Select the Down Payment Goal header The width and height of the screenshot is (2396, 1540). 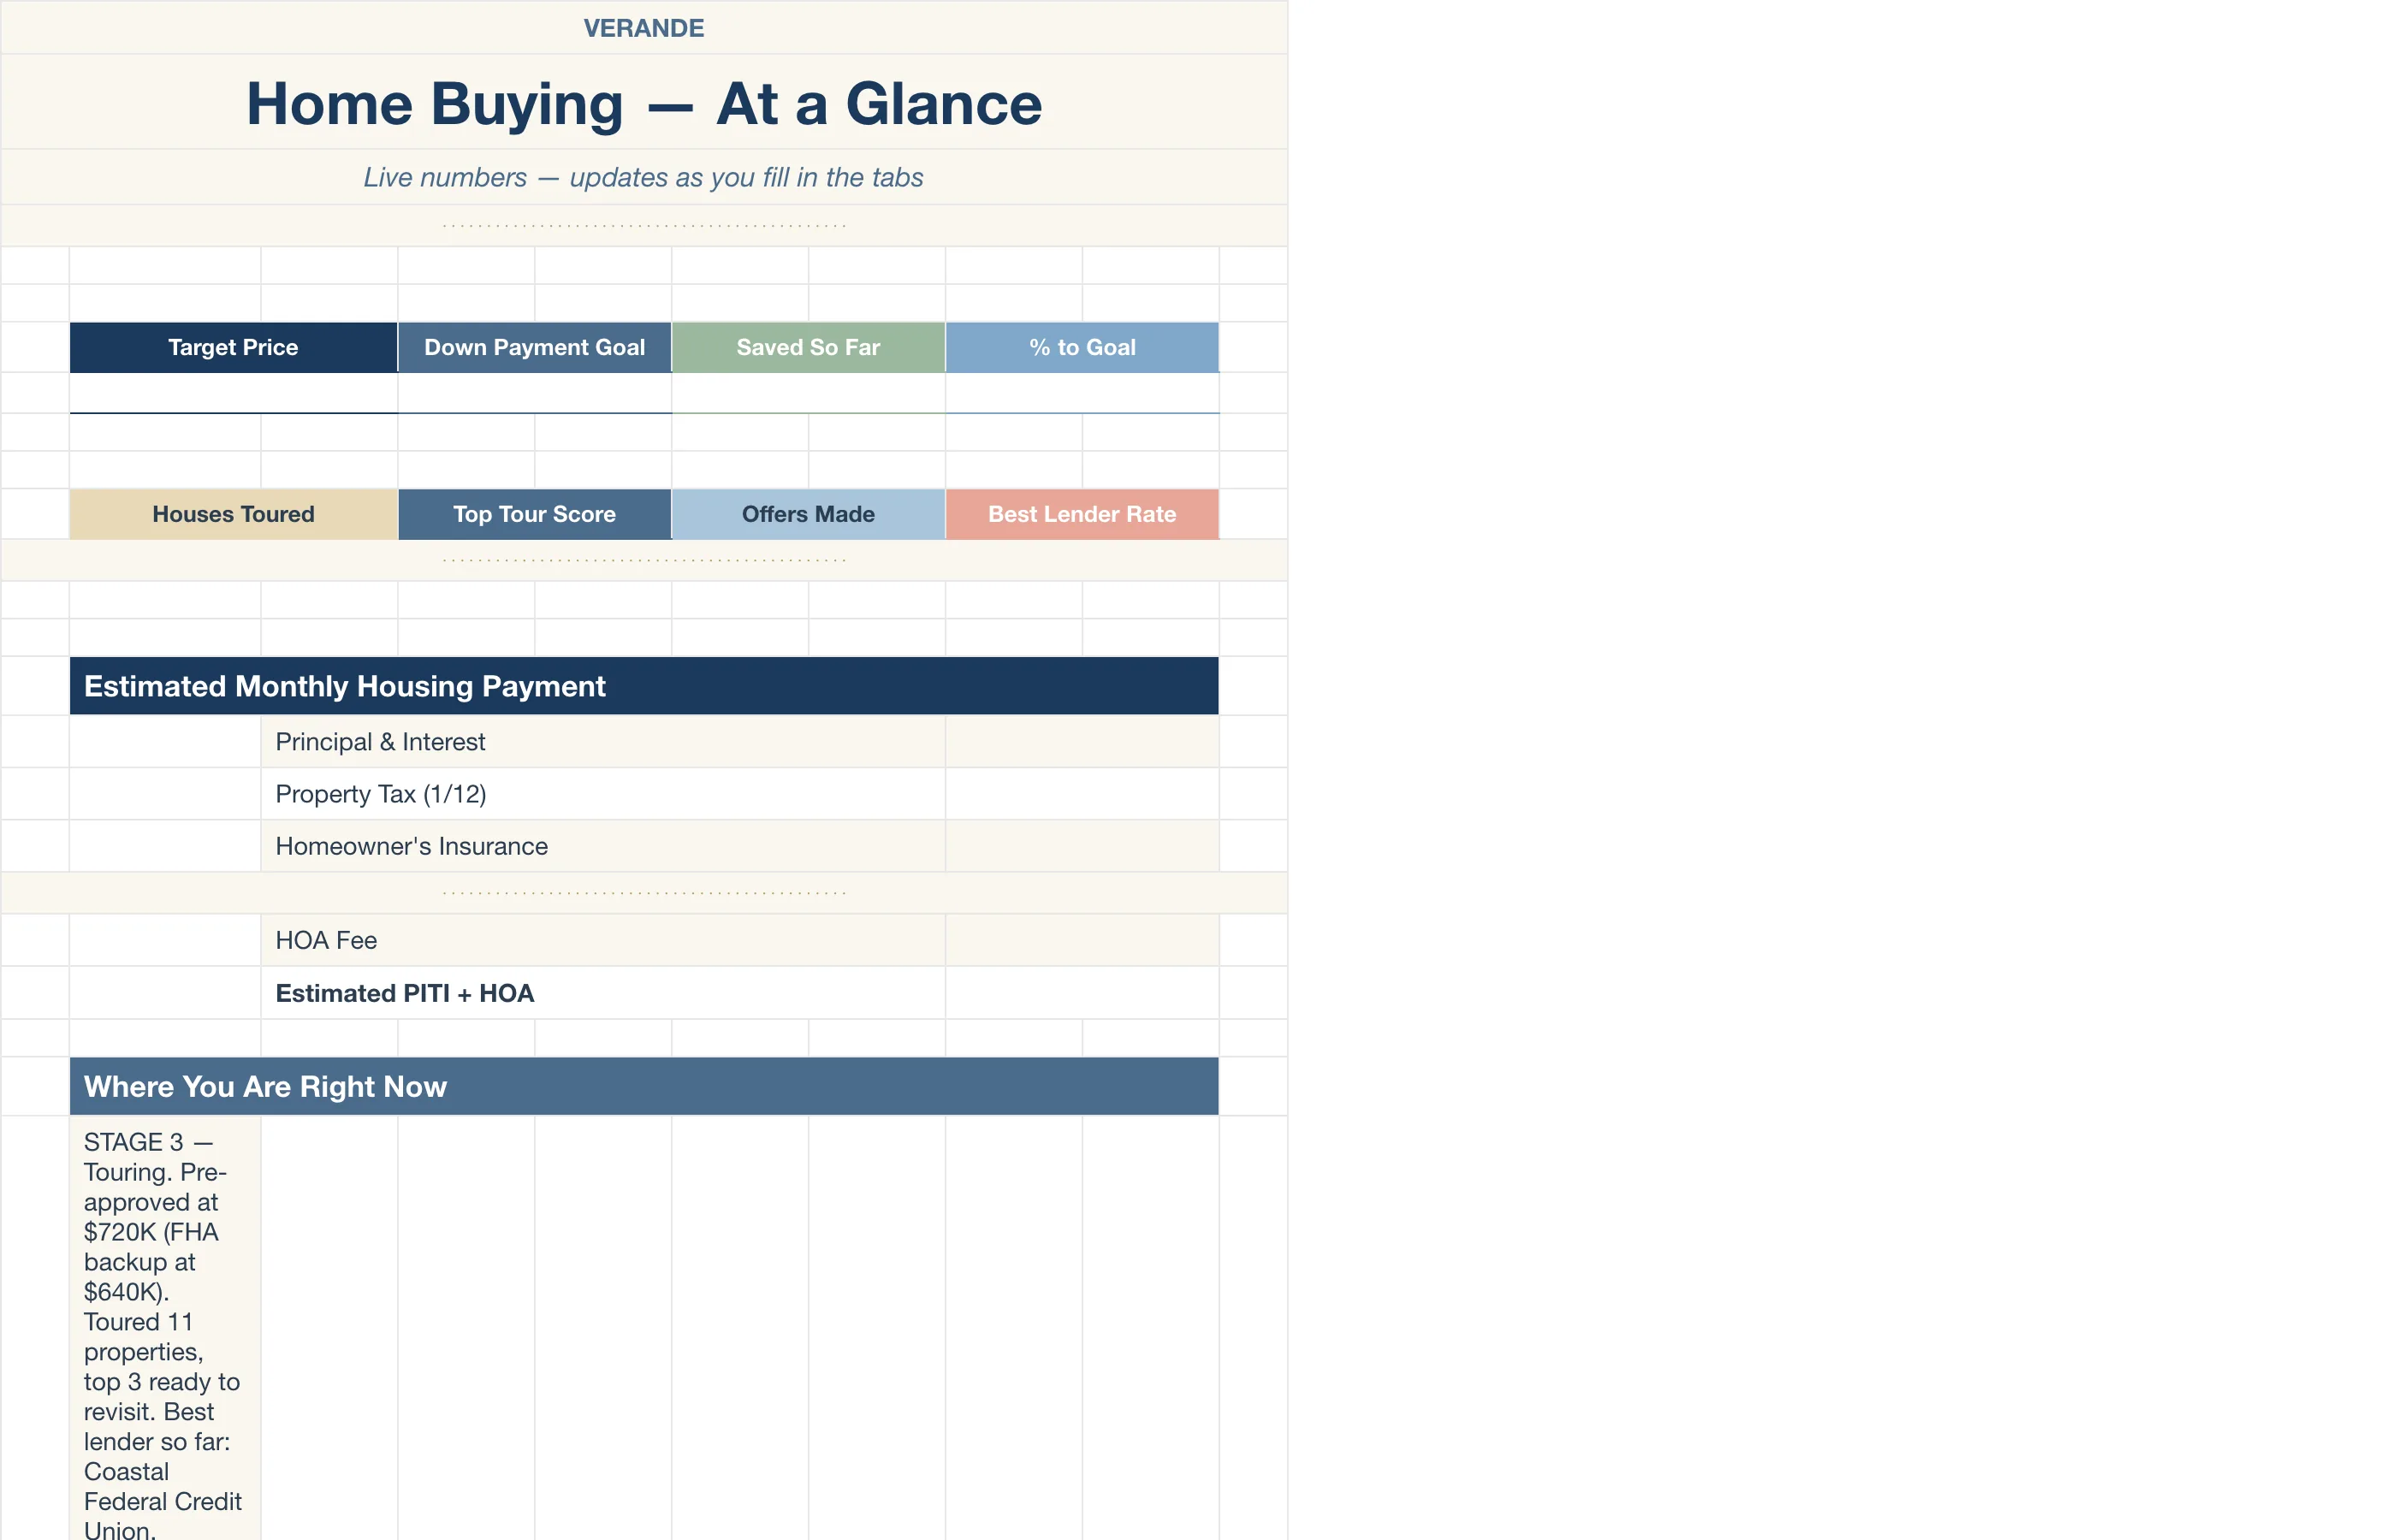[x=535, y=347]
